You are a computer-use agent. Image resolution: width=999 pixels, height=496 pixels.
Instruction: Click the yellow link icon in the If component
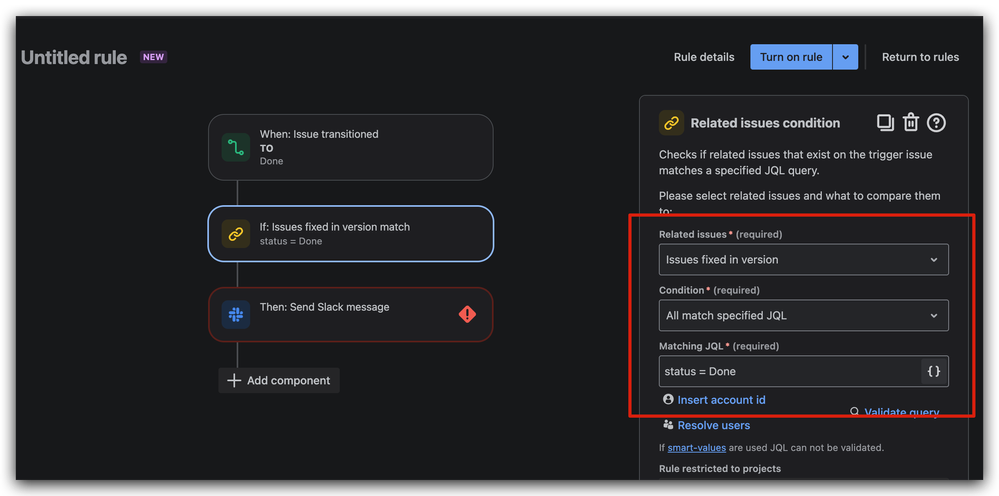(x=236, y=234)
